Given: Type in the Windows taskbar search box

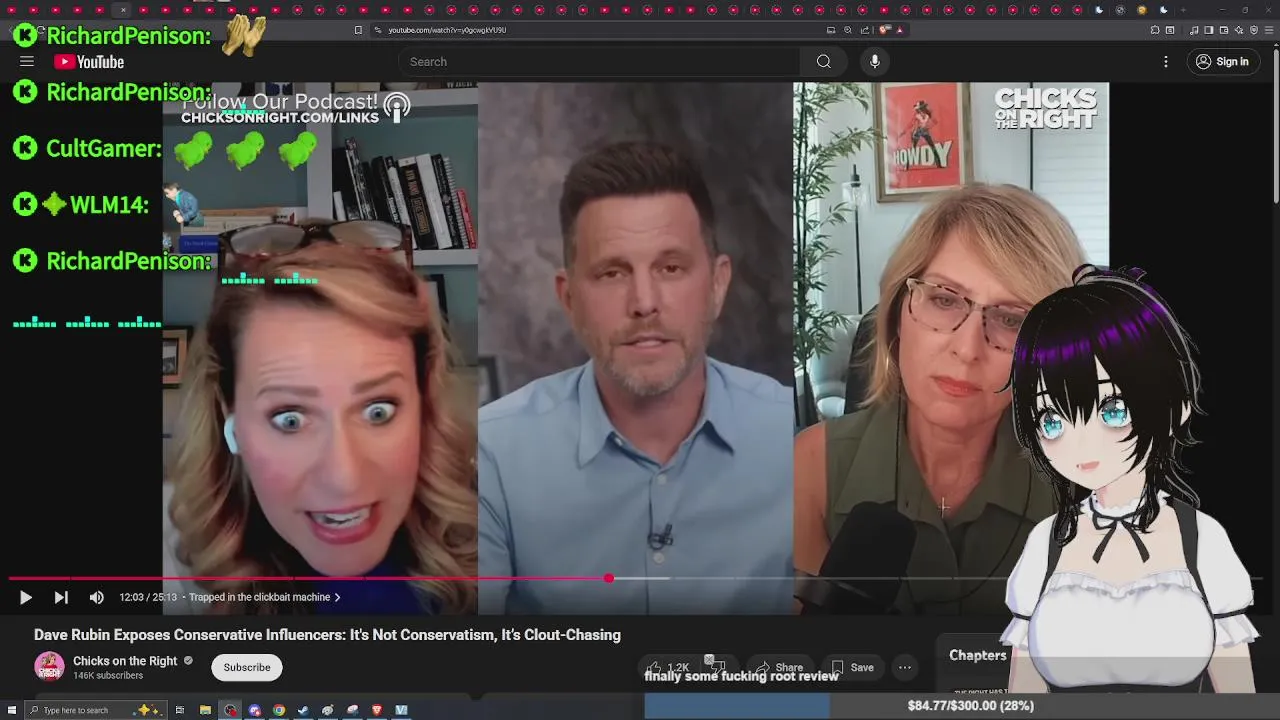Looking at the screenshot, I should (97, 710).
